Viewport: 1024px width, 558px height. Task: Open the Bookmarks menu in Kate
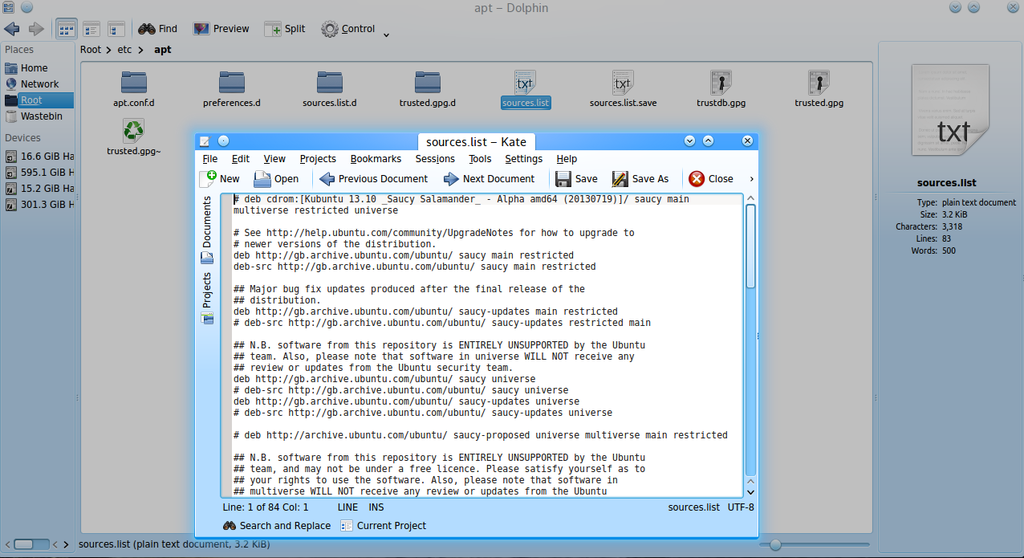pyautogui.click(x=375, y=159)
